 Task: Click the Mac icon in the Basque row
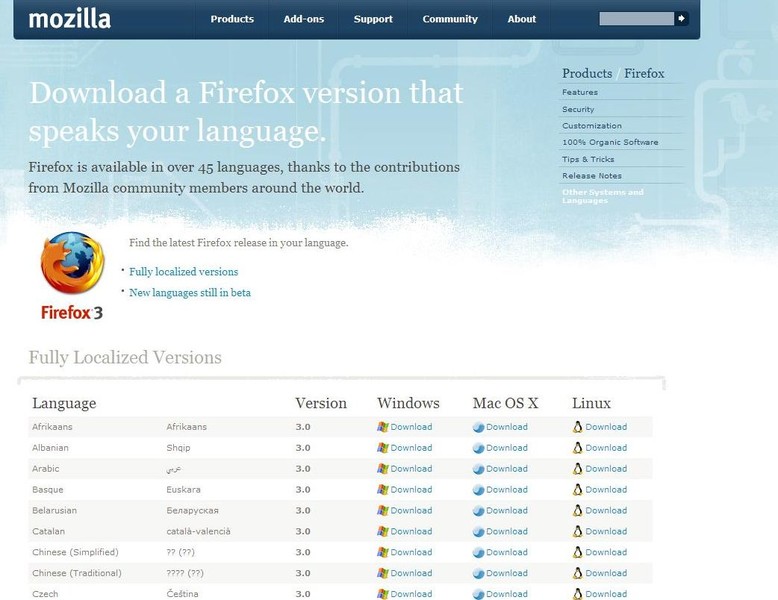pos(478,490)
